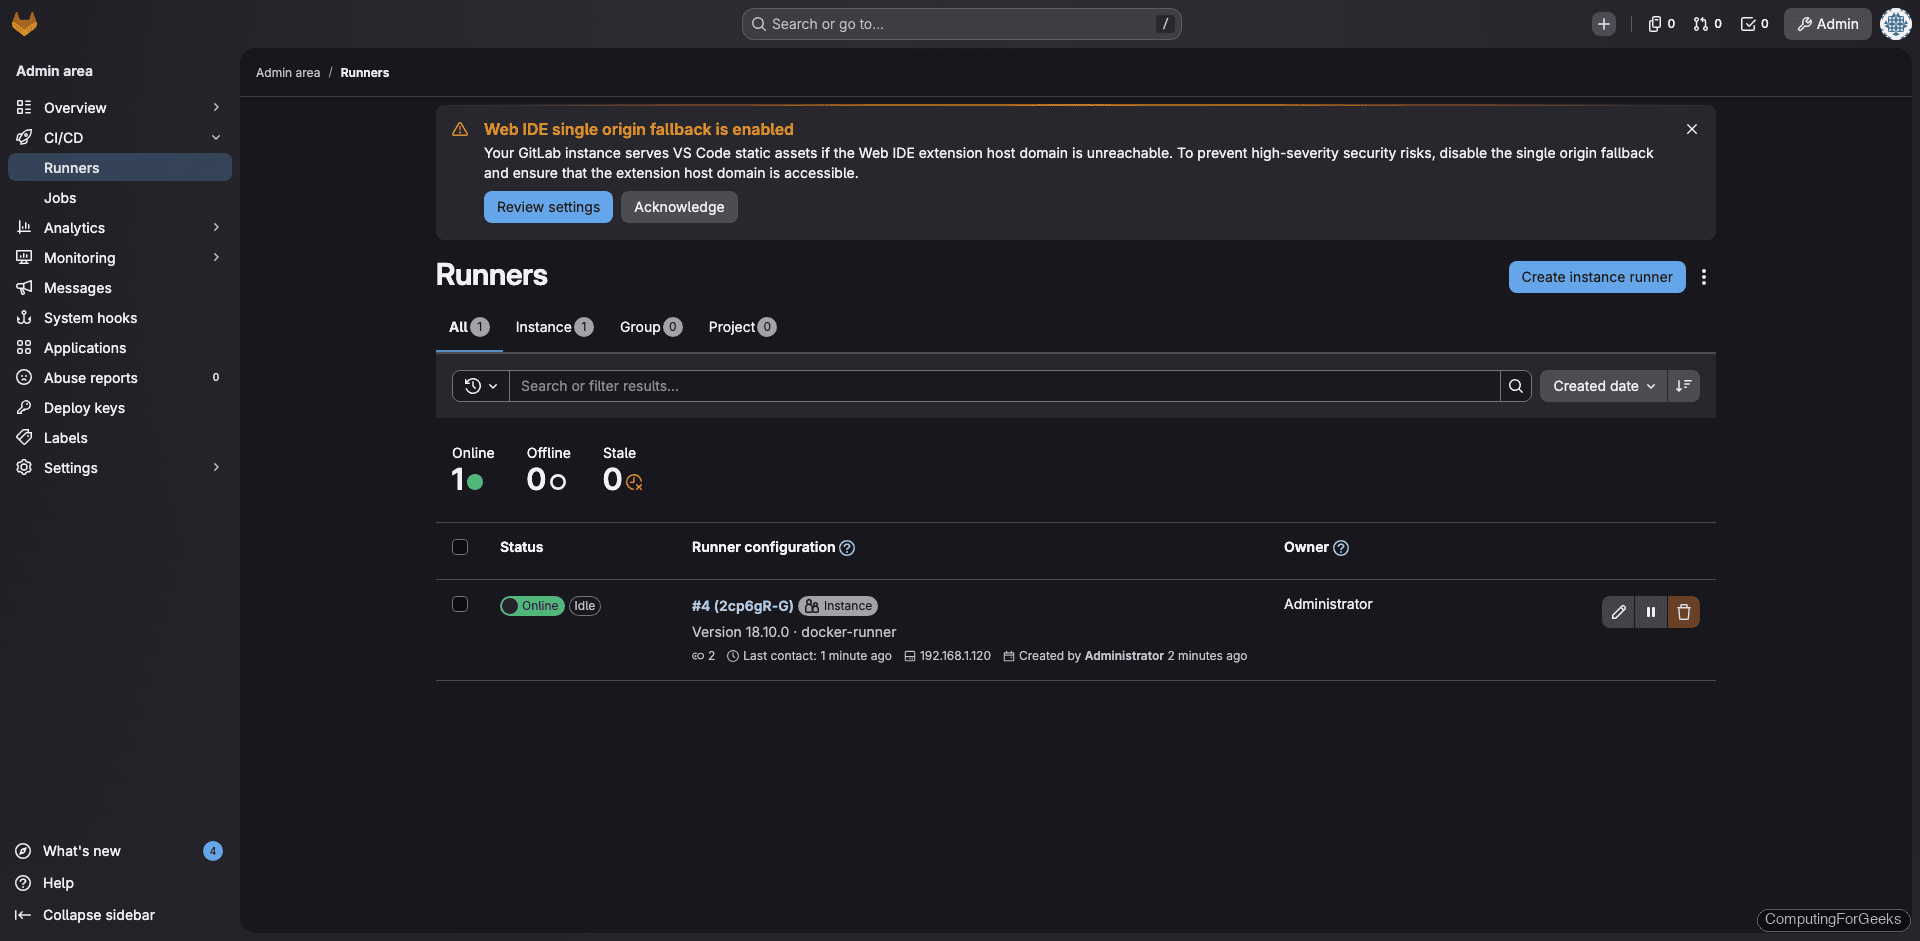Open the recent searches history toggle
The image size is (1920, 941).
(480, 386)
